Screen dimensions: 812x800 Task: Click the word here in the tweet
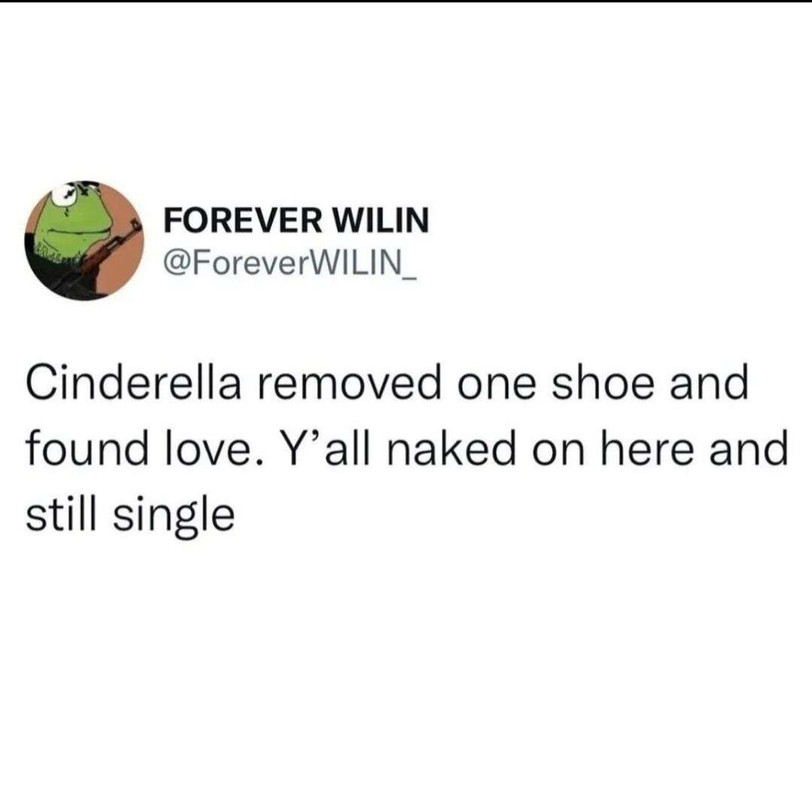click(646, 448)
